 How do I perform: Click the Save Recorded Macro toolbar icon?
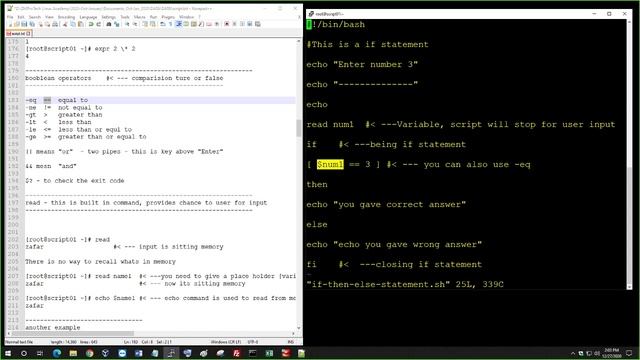click(x=258, y=24)
